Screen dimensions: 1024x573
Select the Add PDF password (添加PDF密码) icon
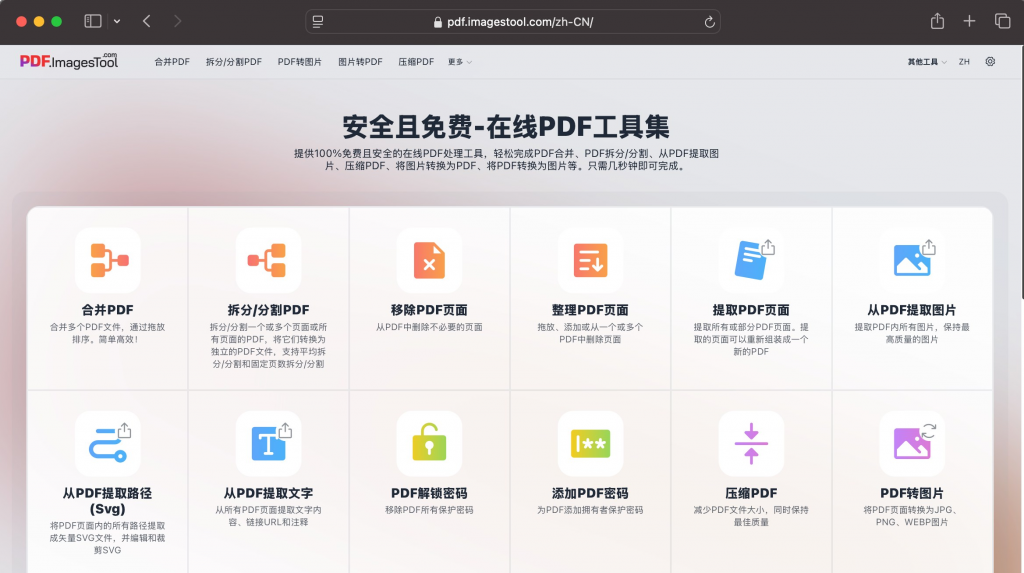click(x=590, y=444)
